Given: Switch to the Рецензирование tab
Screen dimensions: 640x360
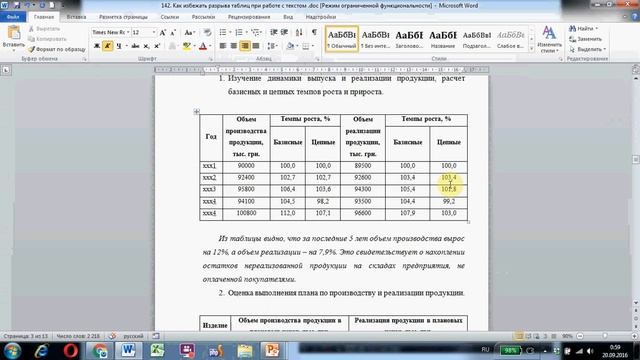Looking at the screenshot, I should pyautogui.click(x=249, y=17).
